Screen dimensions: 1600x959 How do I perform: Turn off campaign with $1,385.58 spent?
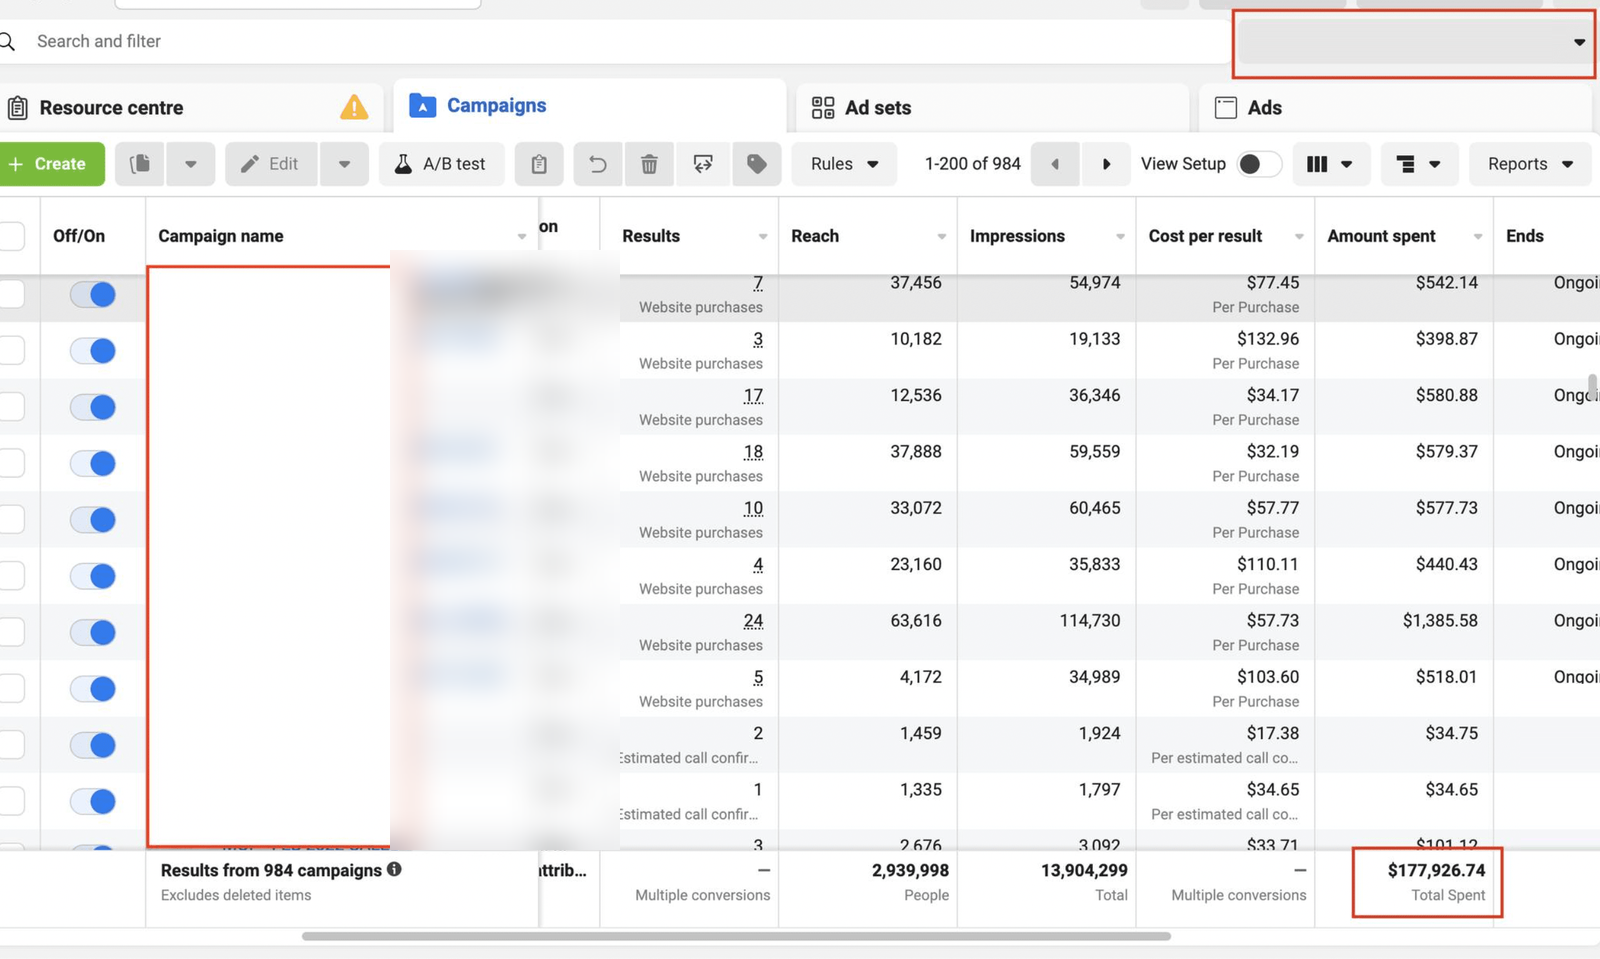click(x=93, y=632)
